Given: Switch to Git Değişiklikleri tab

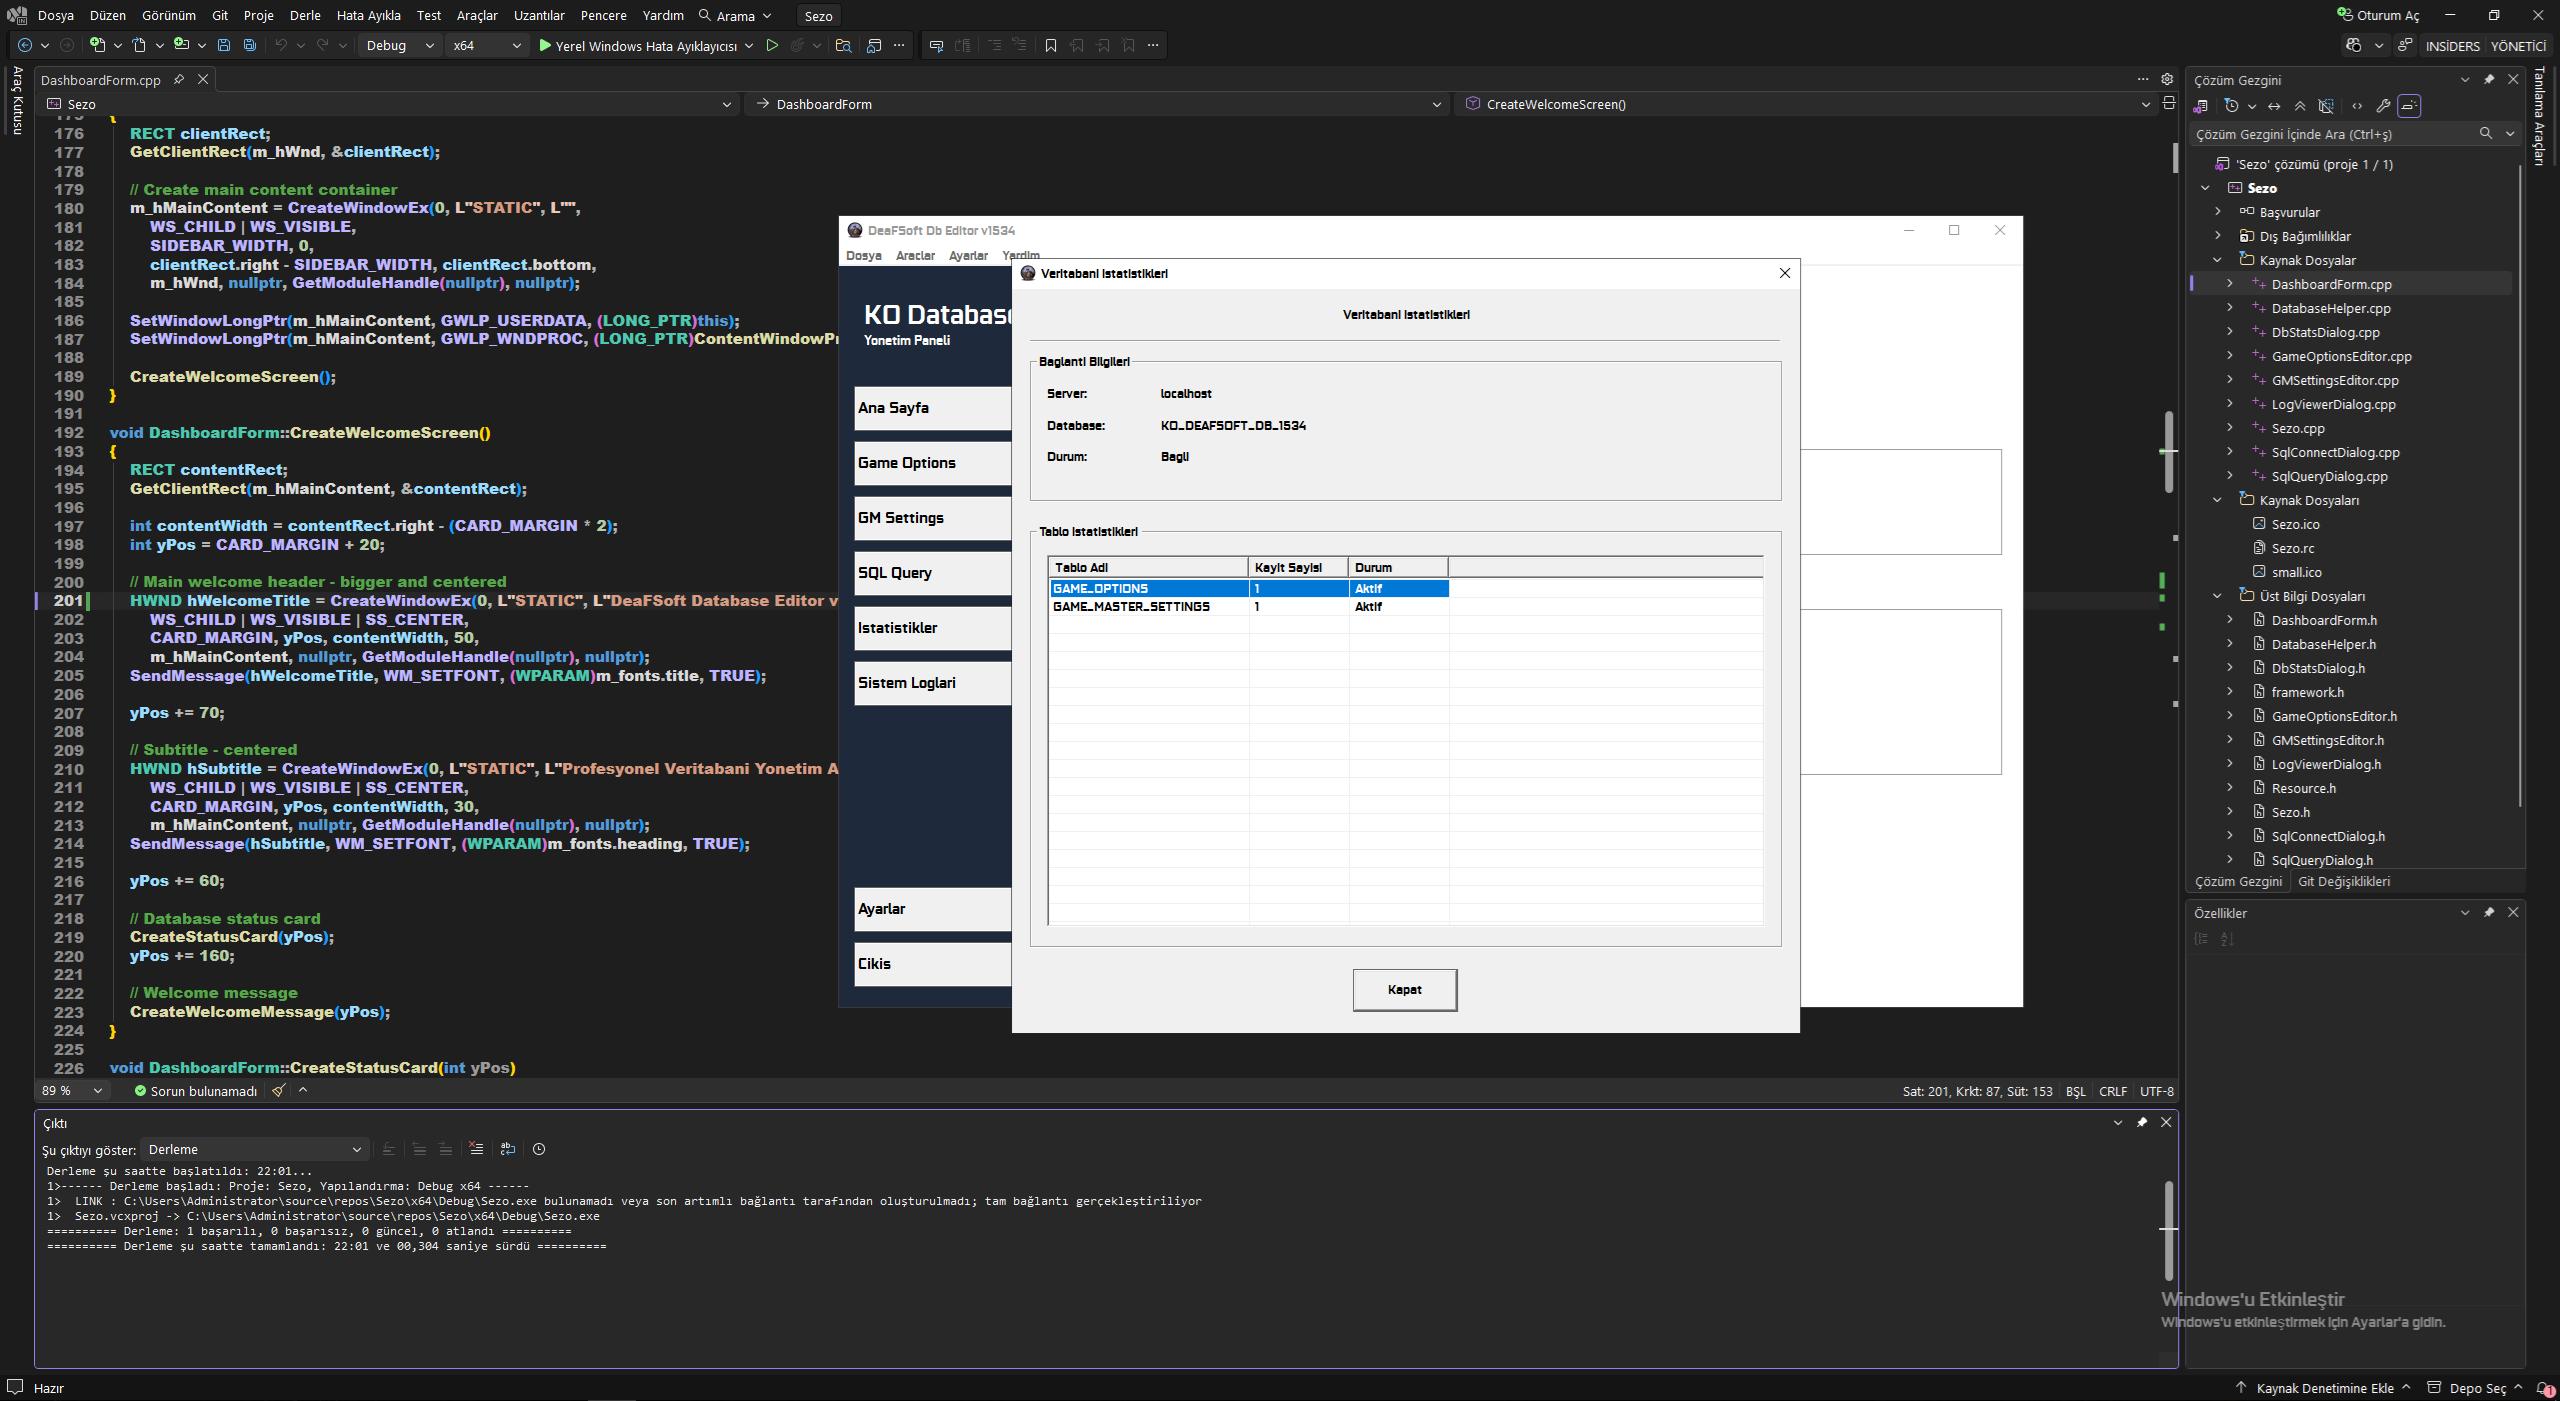Looking at the screenshot, I should coord(2344,882).
